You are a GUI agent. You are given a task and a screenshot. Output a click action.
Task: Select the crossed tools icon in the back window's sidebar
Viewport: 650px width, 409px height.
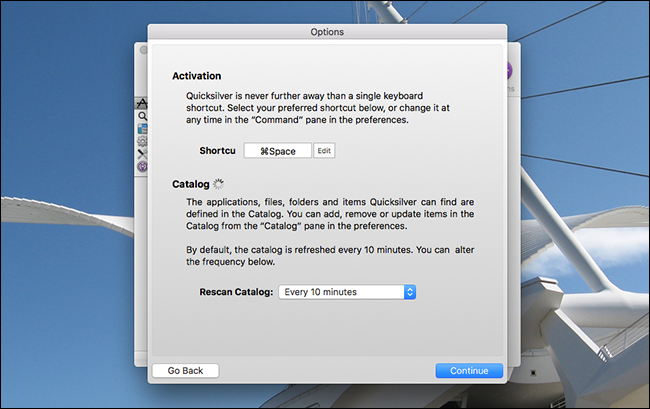[142, 154]
